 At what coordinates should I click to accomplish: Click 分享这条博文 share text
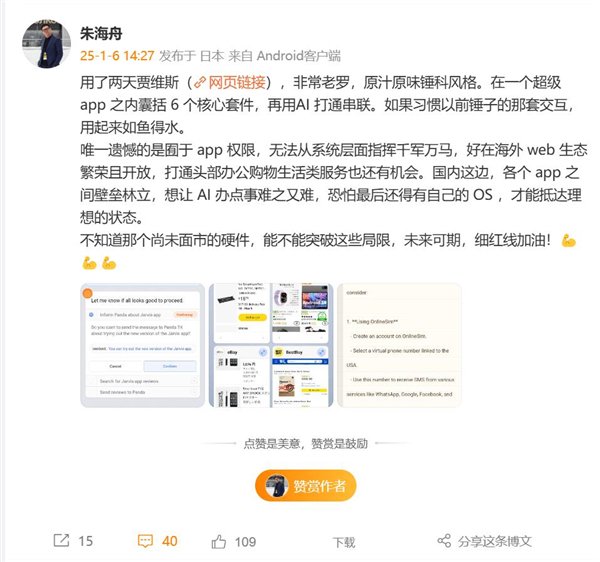(495, 541)
